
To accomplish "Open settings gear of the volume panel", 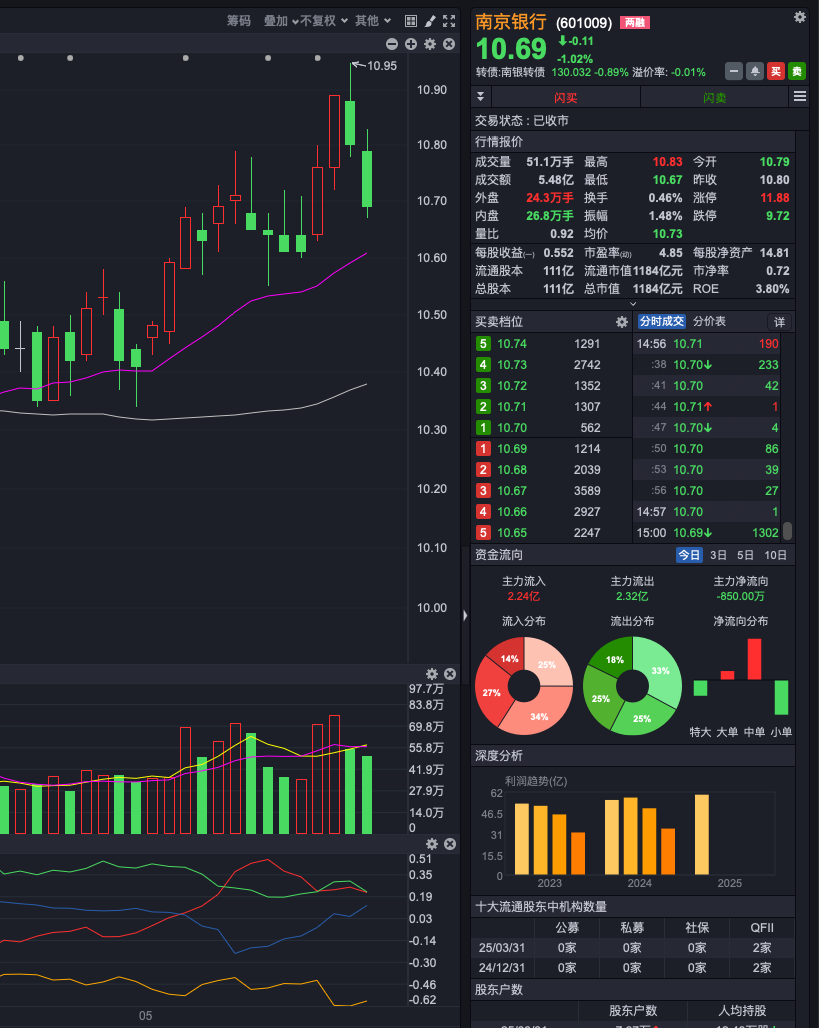I will click(x=432, y=674).
